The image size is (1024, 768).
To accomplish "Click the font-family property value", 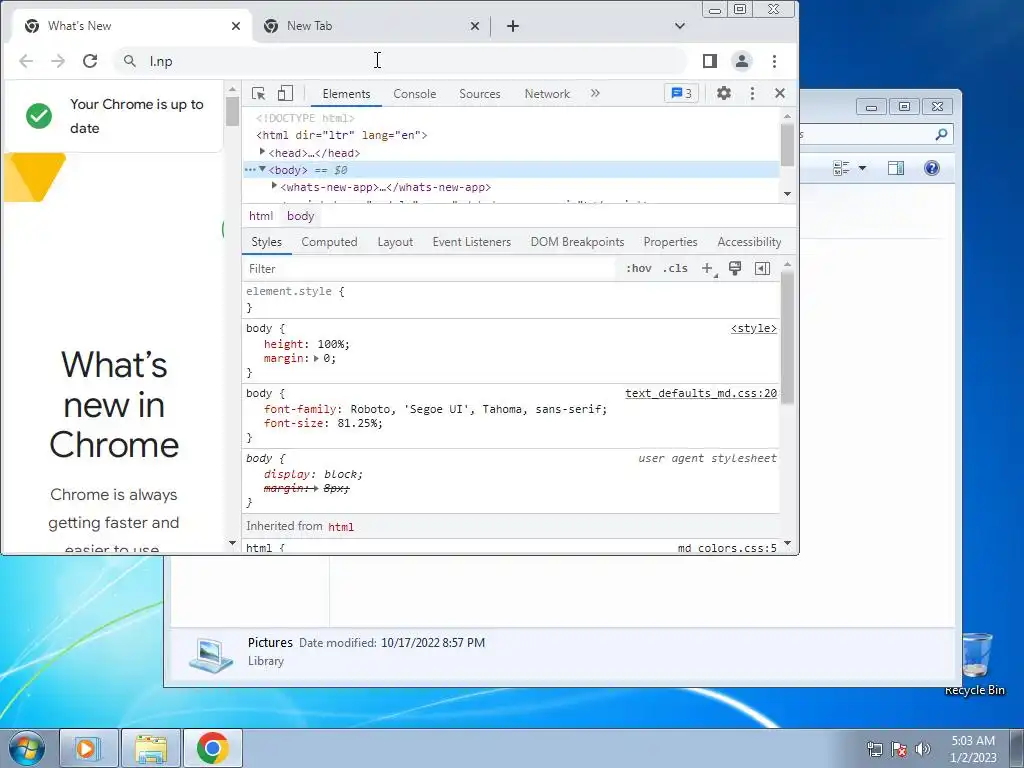I will (x=478, y=409).
